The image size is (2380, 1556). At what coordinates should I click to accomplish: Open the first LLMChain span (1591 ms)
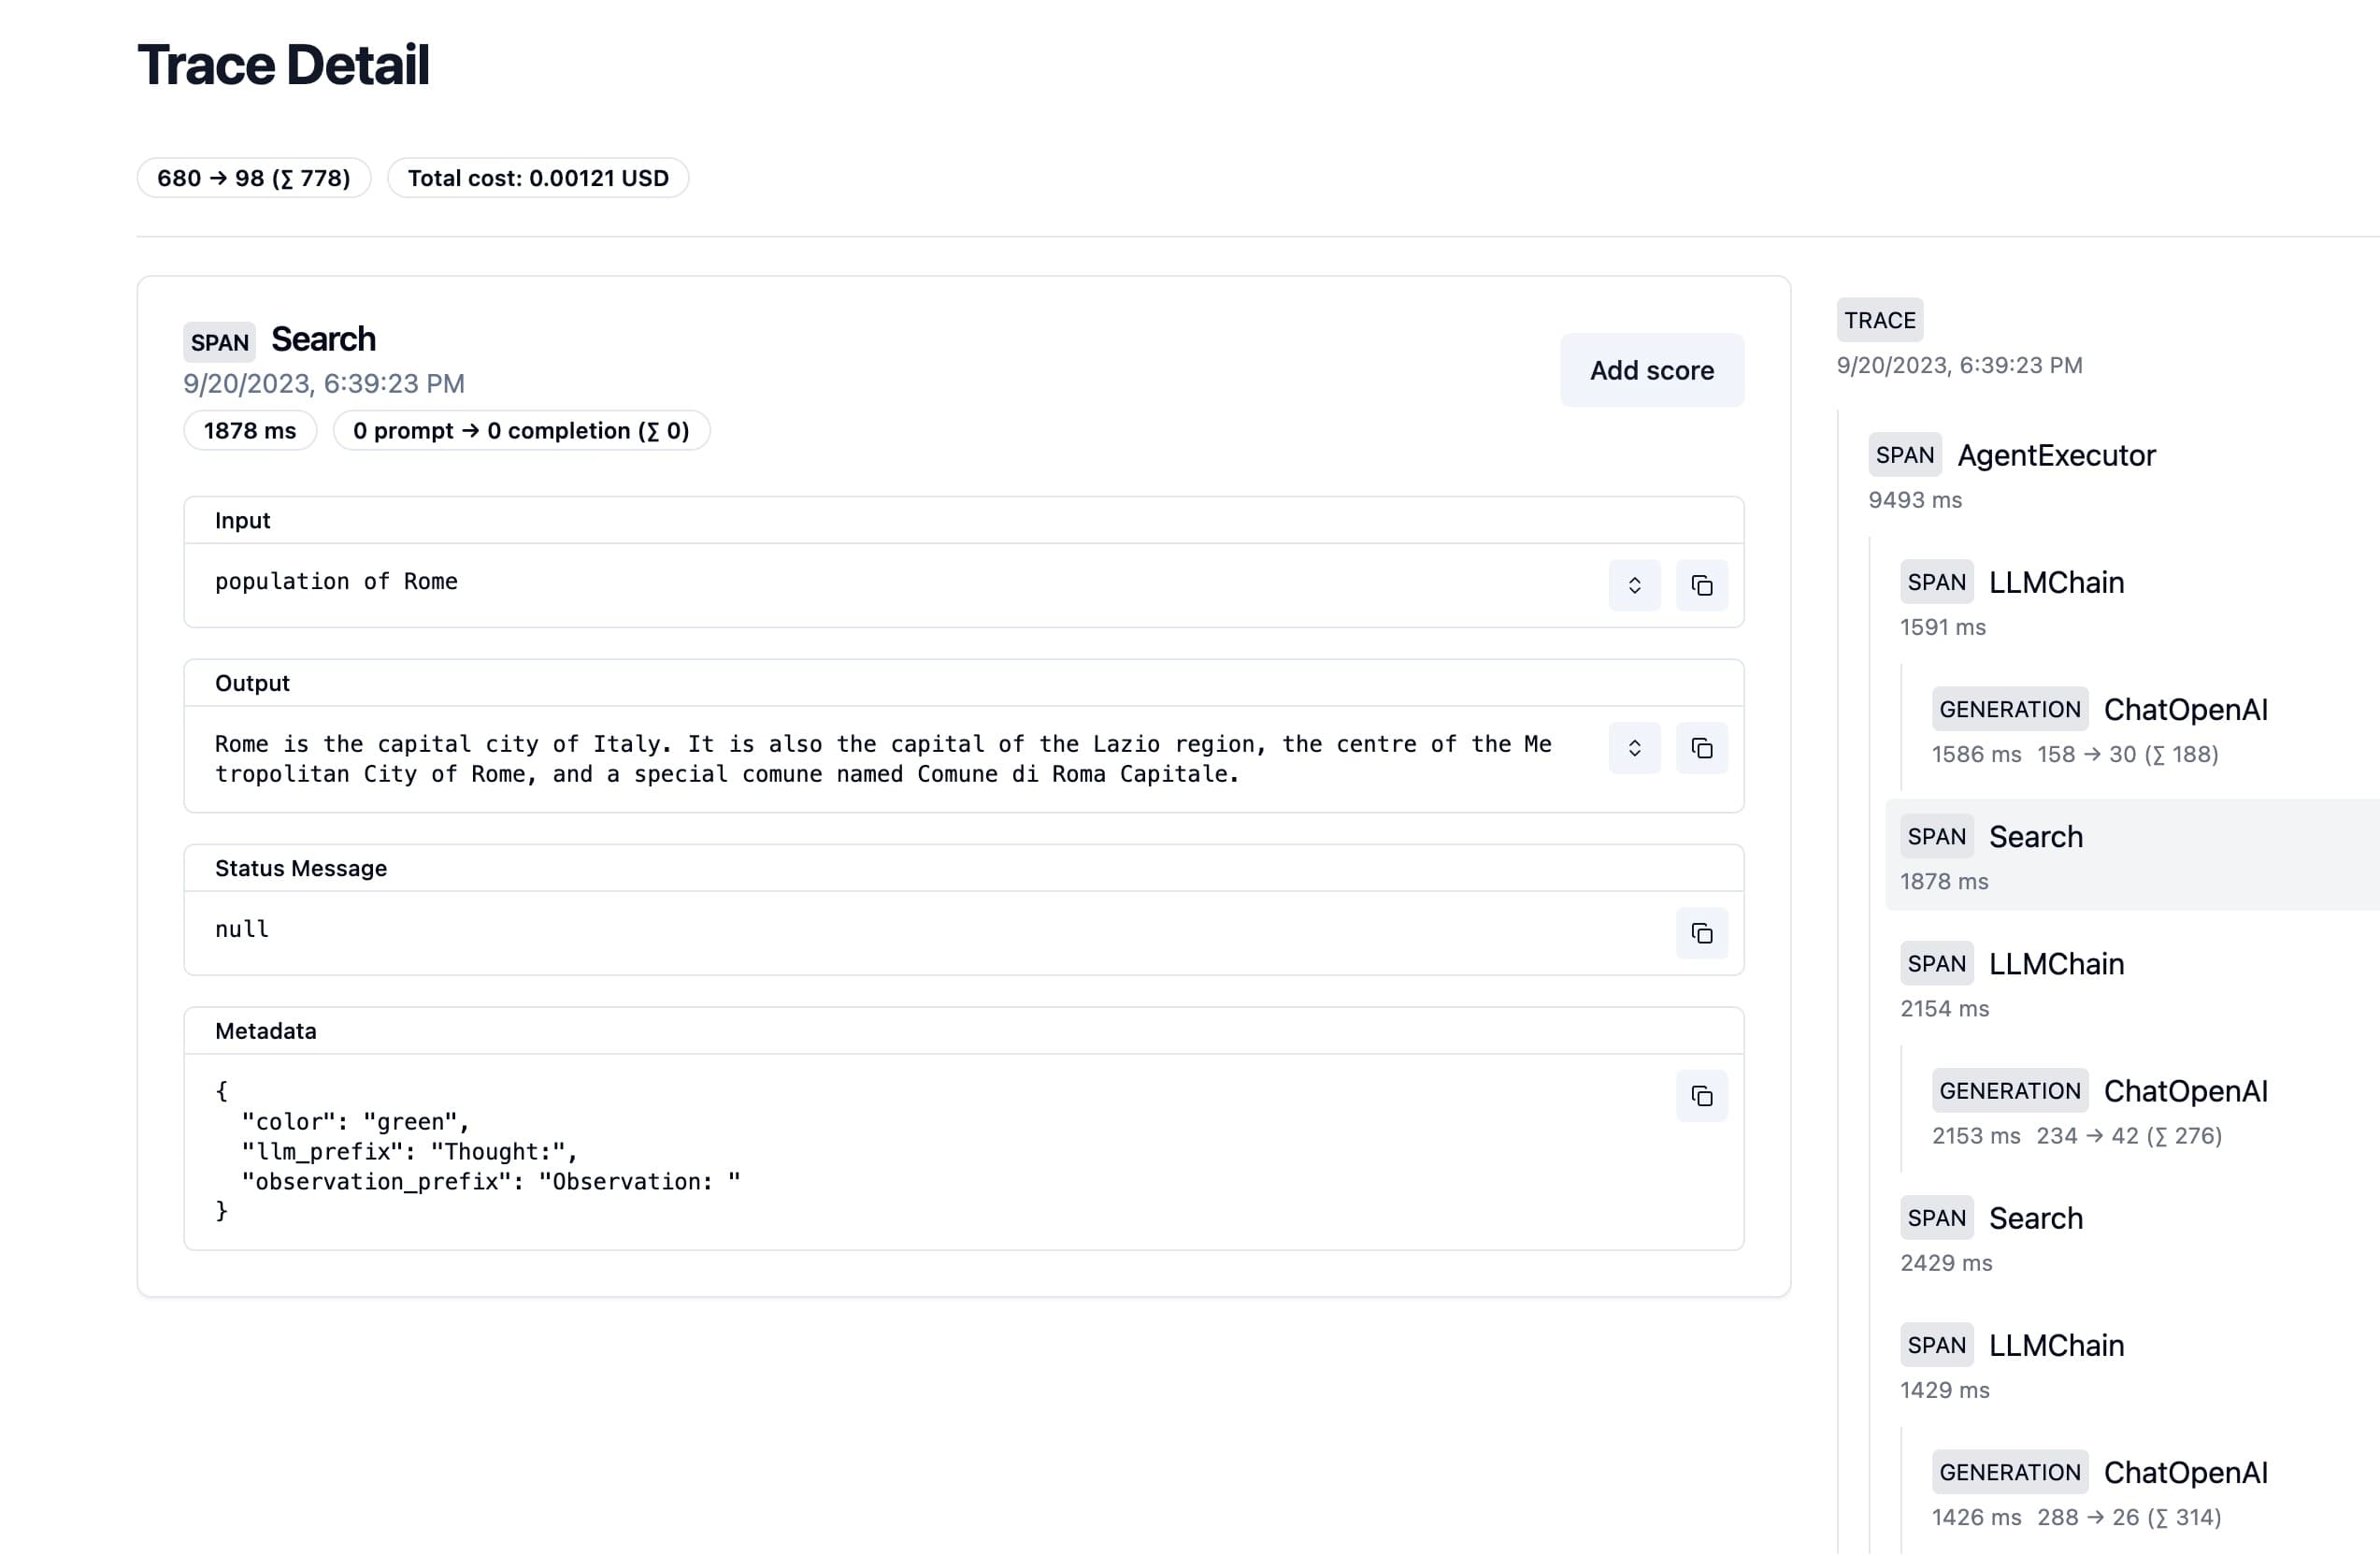tap(2055, 583)
